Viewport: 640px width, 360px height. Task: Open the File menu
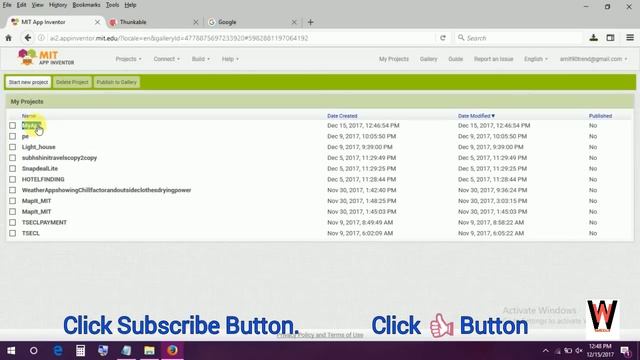tap(7, 5)
